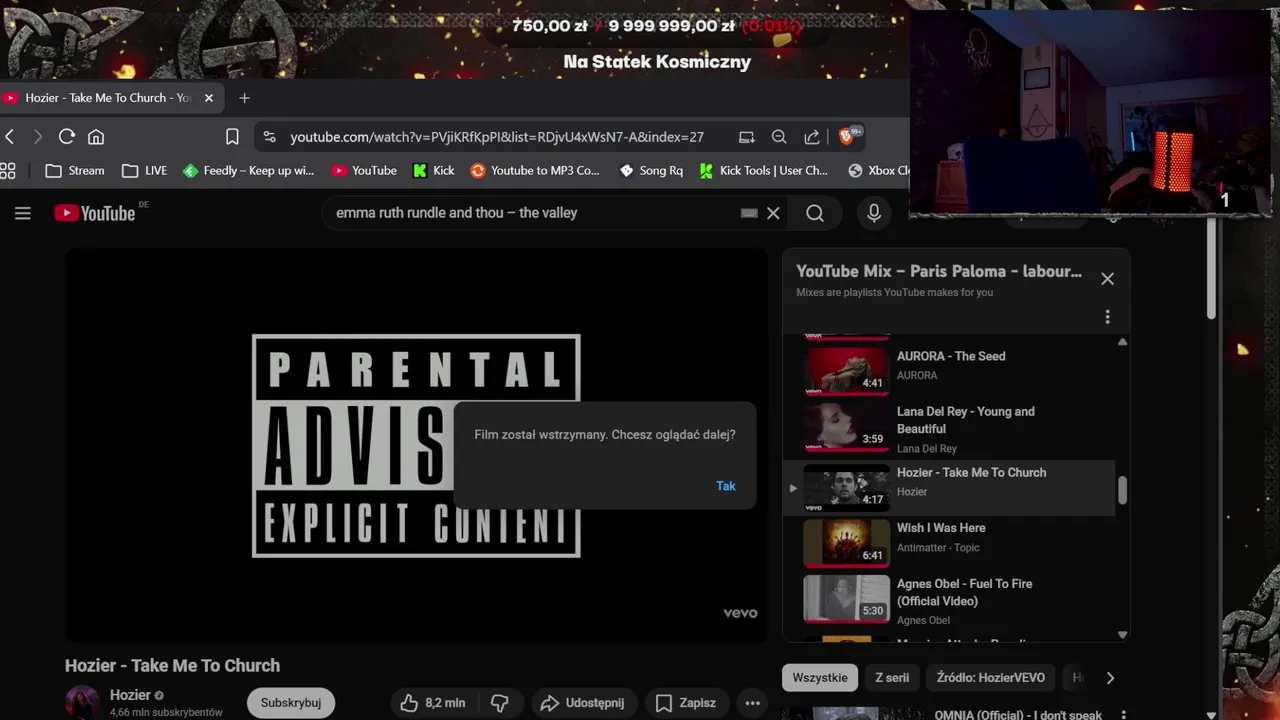Save video with Zapisz button
The height and width of the screenshot is (720, 1280).
coord(686,703)
